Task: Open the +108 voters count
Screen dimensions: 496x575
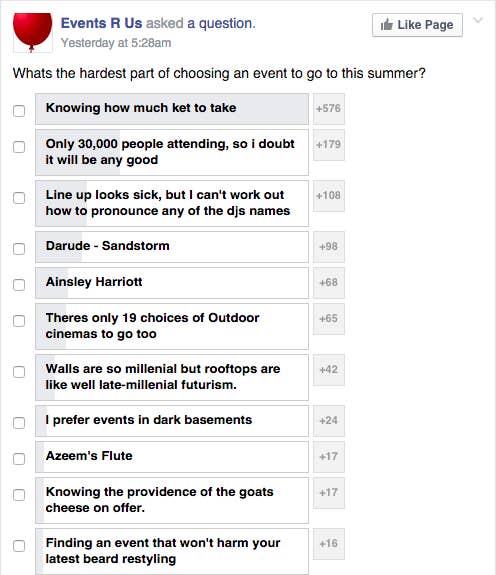Action: point(329,196)
